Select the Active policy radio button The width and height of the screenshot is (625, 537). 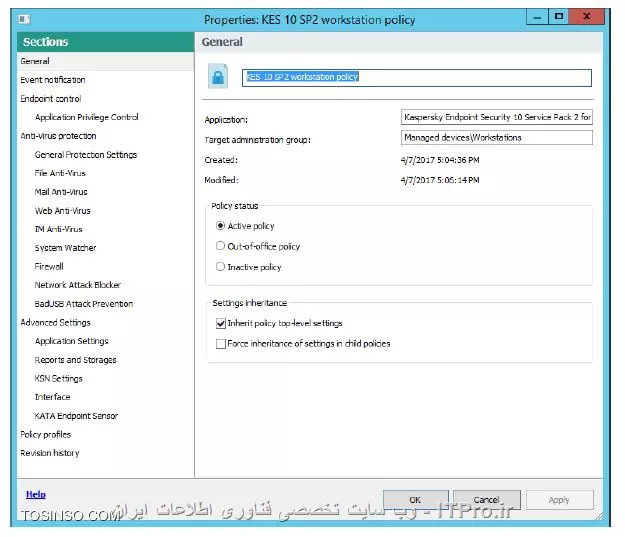(x=220, y=226)
